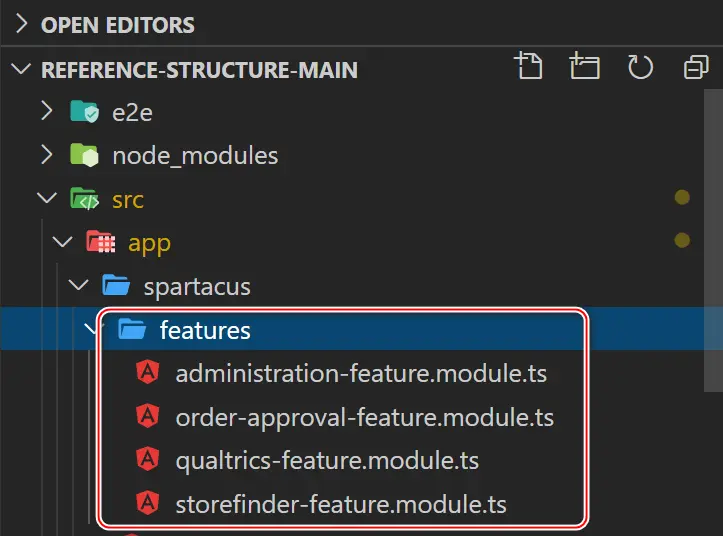The height and width of the screenshot is (536, 723).
Task: Collapse the app folder chevron
Action: [x=62, y=243]
